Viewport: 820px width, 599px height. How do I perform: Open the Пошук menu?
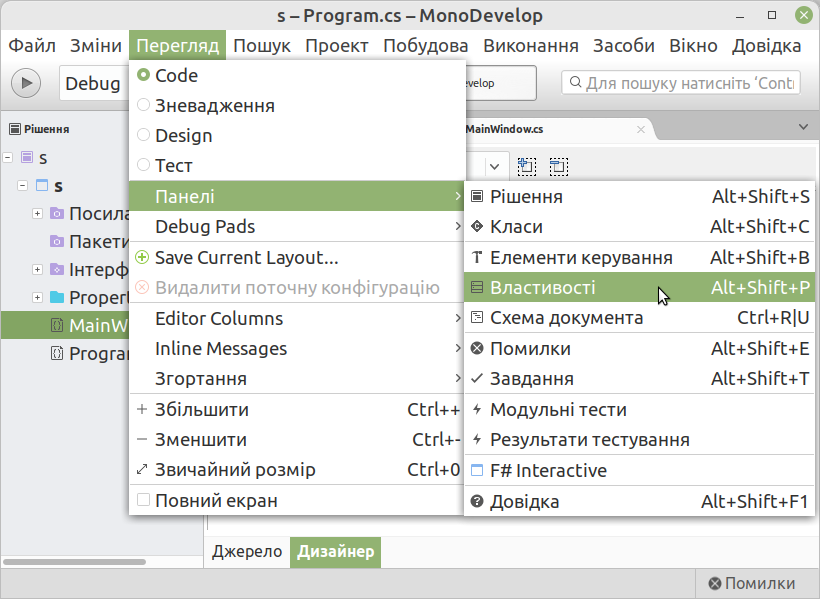[262, 46]
